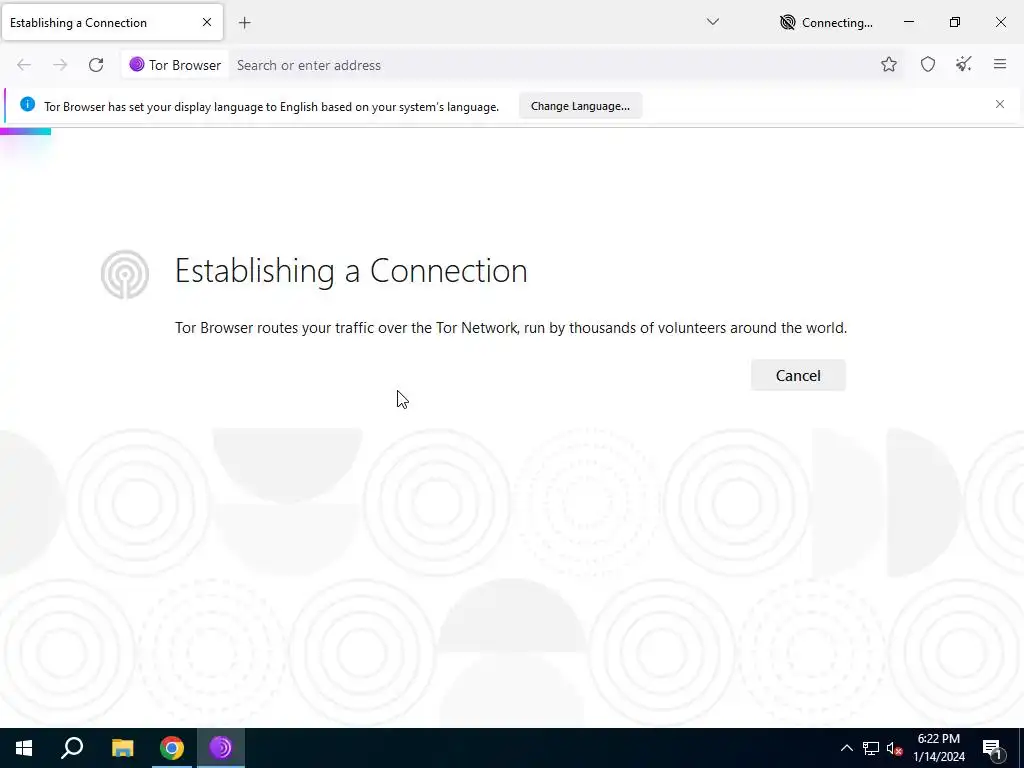Expand the list all tabs chevron
1024x768 pixels.
tap(713, 22)
